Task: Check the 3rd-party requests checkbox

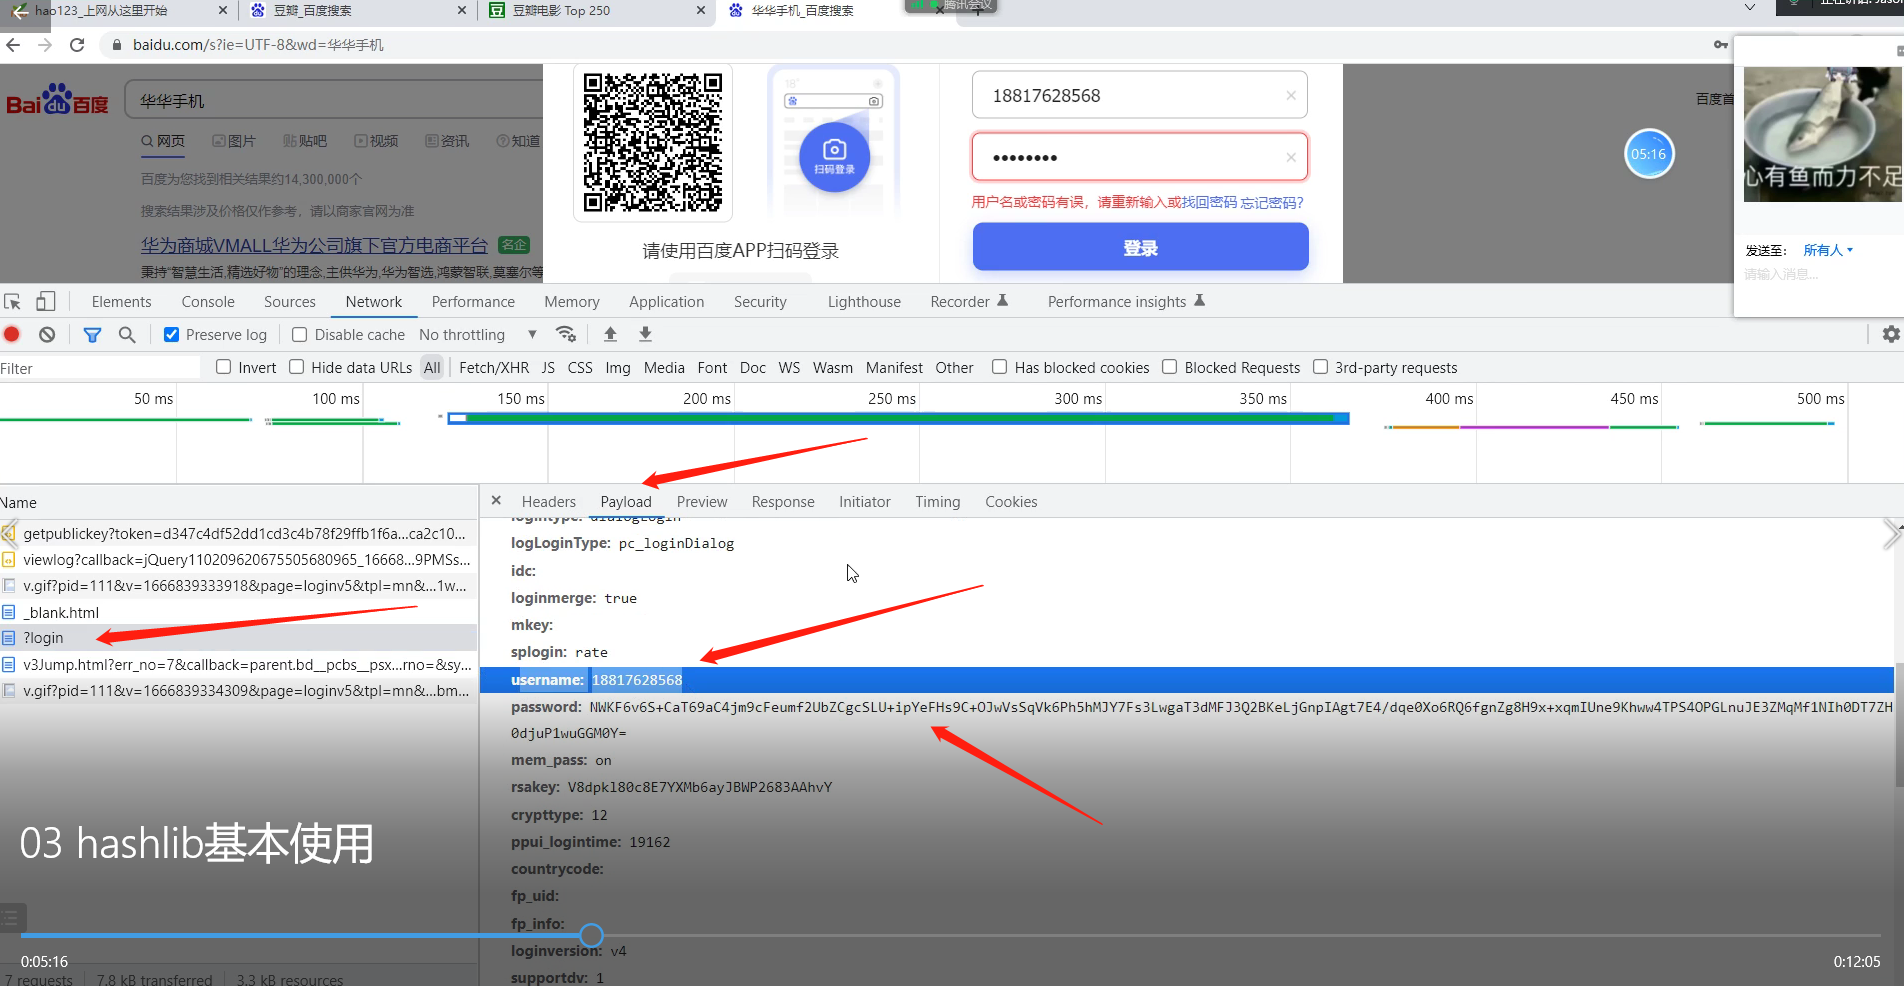Action: point(1320,367)
